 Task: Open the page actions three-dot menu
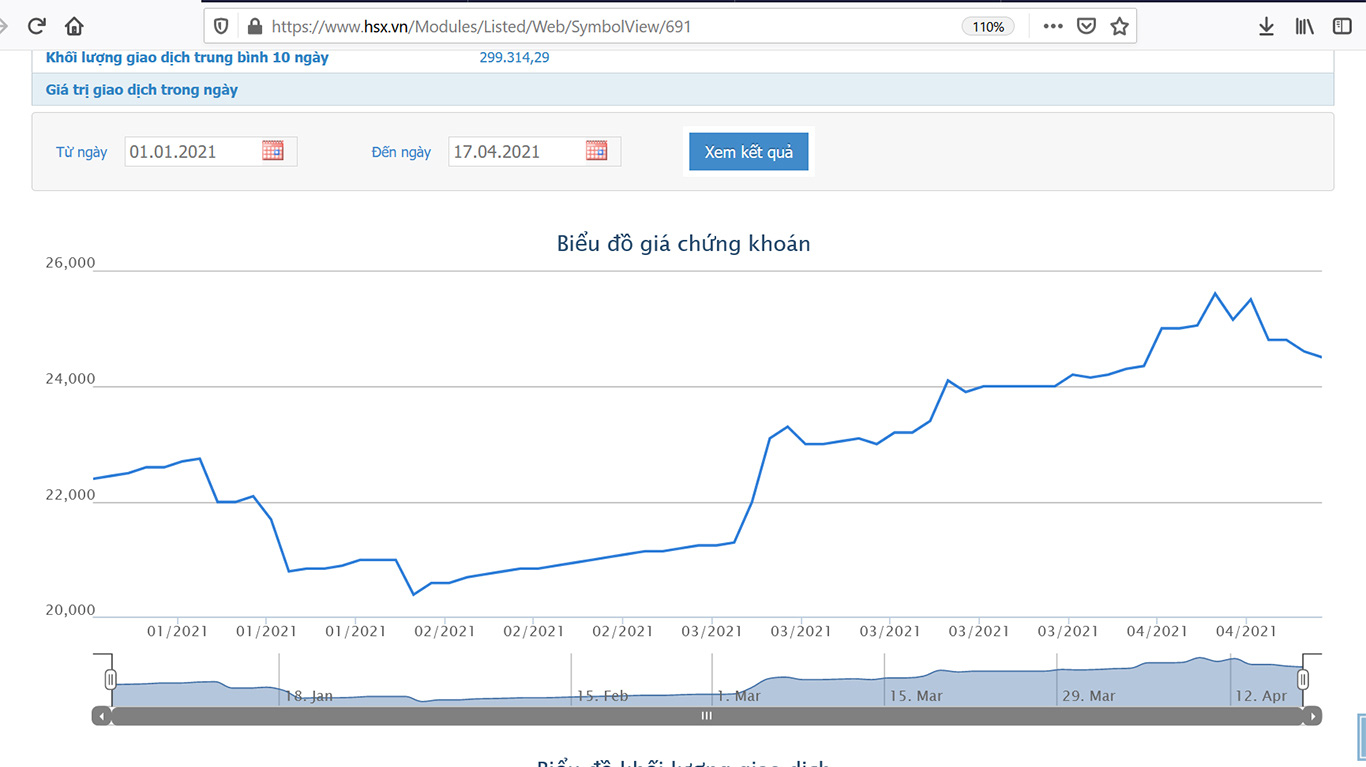click(1052, 27)
